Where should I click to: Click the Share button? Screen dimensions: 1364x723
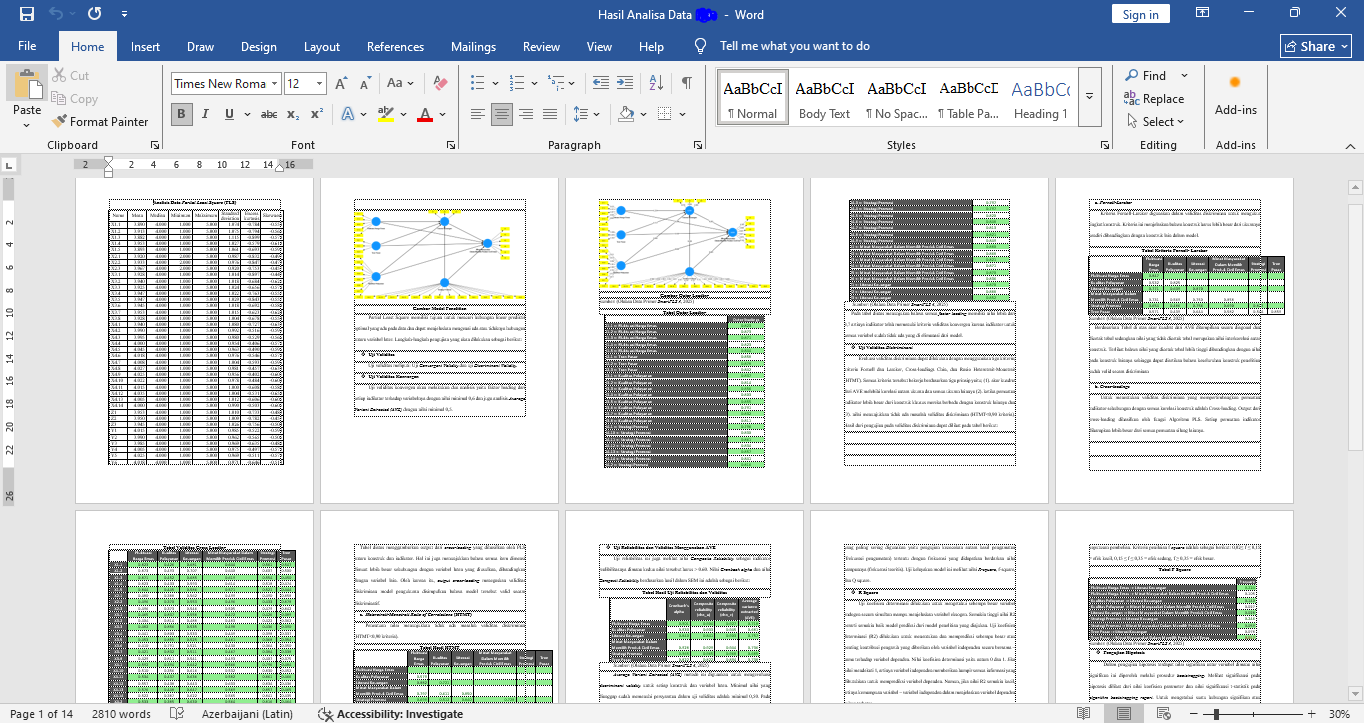[1315, 46]
